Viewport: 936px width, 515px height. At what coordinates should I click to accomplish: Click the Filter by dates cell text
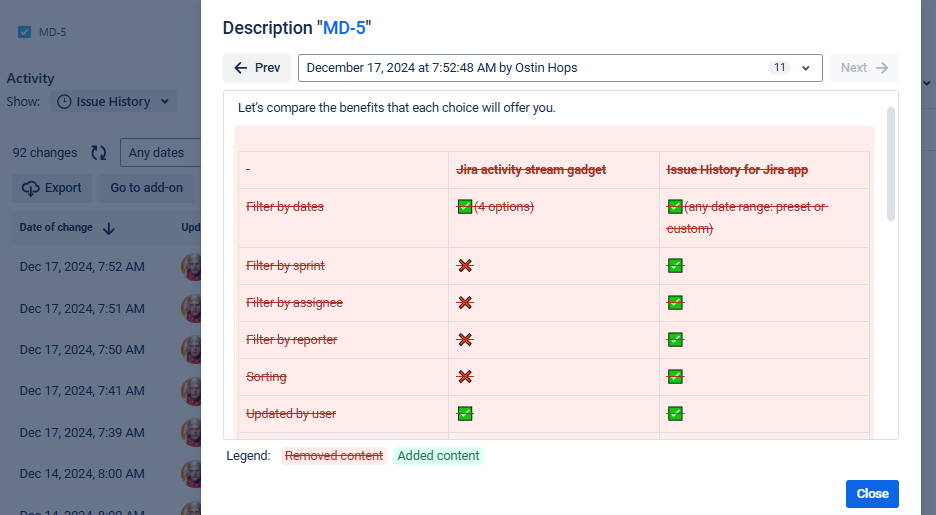pyautogui.click(x=285, y=206)
